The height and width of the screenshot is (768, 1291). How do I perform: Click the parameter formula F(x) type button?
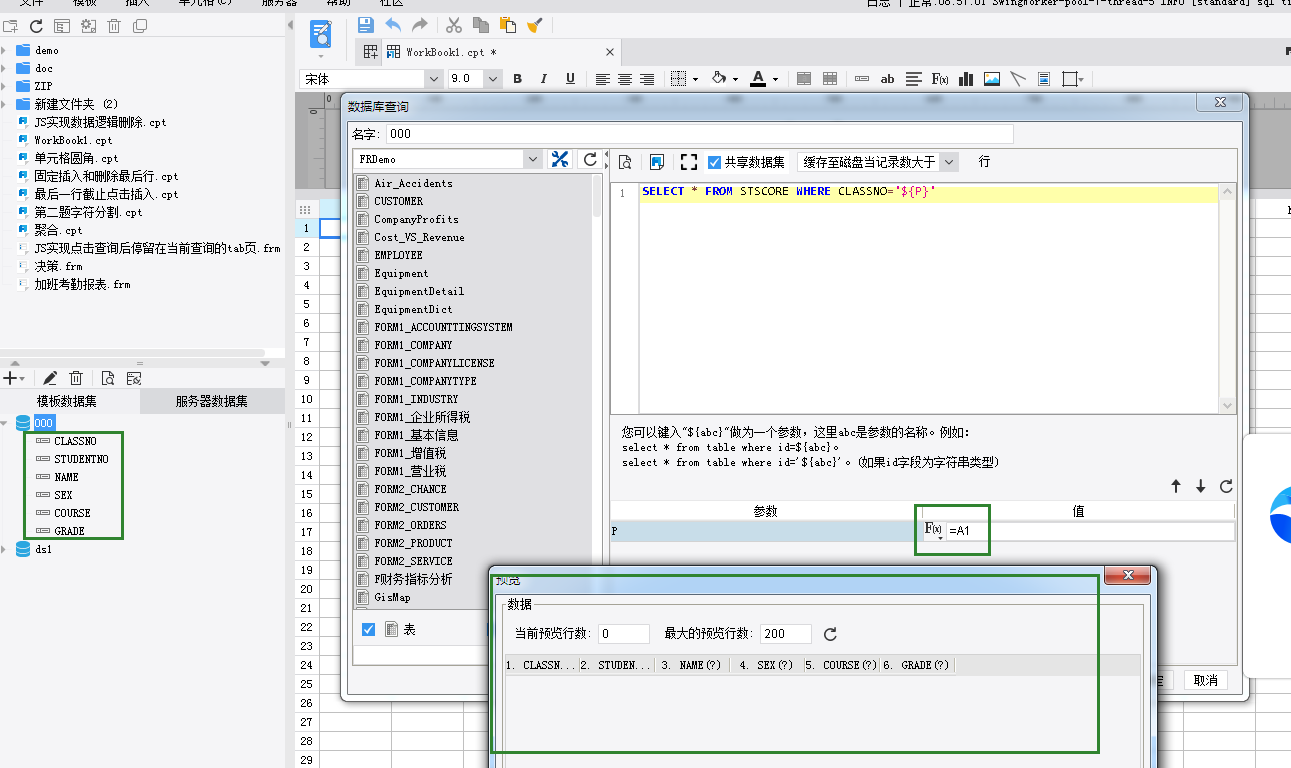pyautogui.click(x=933, y=530)
